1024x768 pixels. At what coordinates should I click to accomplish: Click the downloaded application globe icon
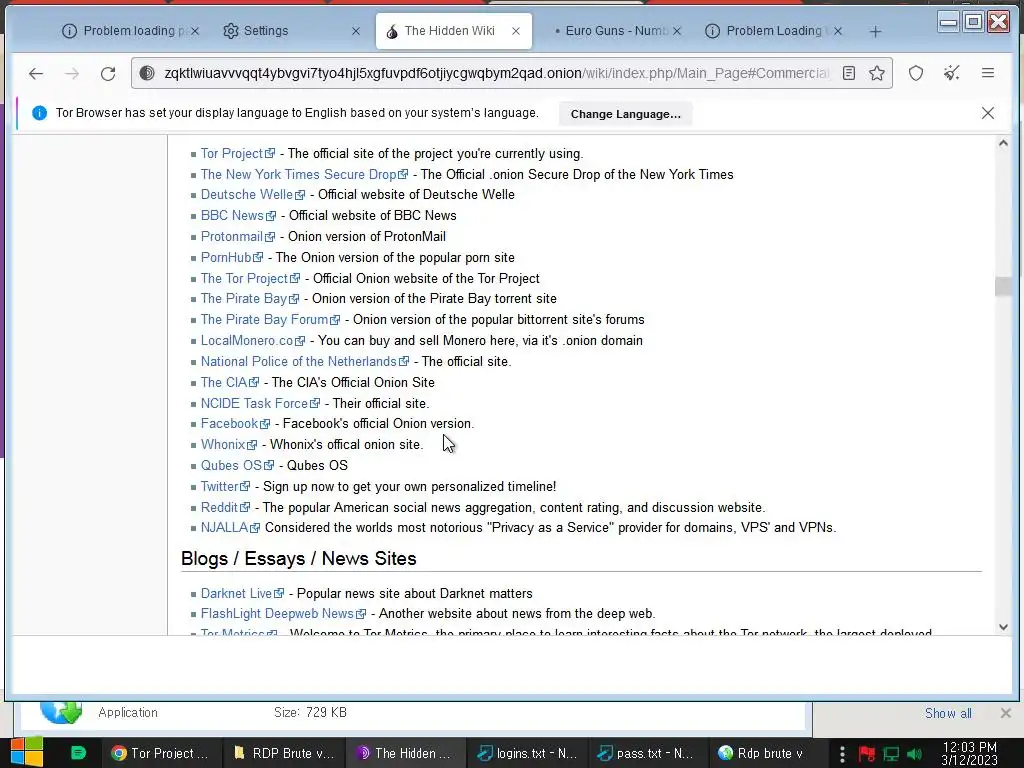point(61,711)
